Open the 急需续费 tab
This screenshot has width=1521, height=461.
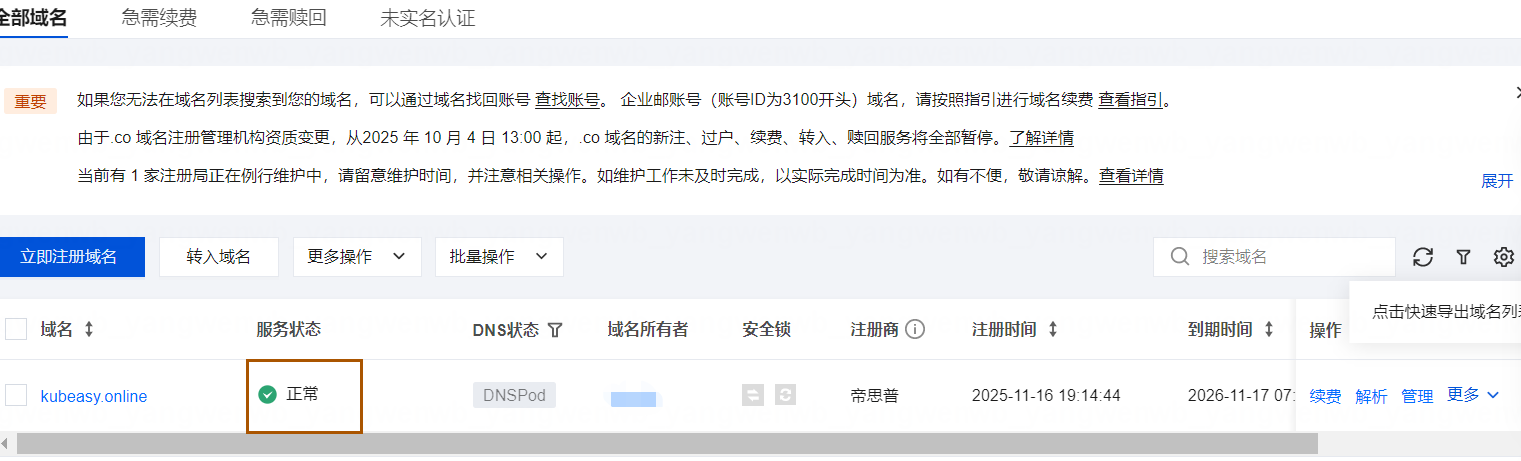(159, 18)
